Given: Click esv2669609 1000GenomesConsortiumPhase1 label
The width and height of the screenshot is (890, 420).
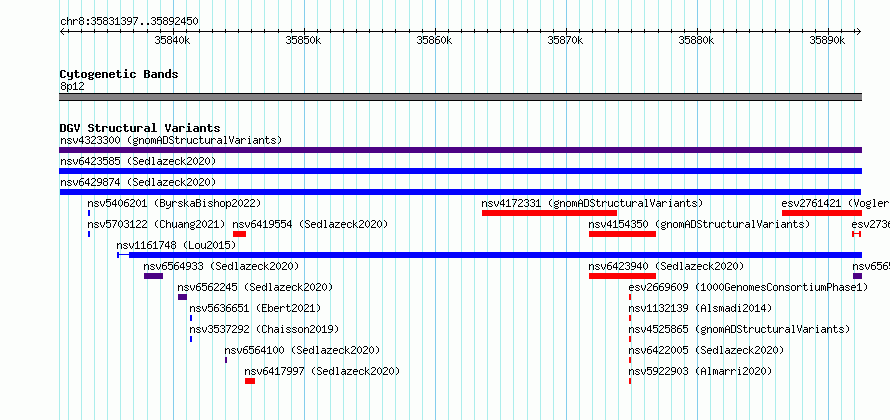Looking at the screenshot, I should [x=749, y=287].
